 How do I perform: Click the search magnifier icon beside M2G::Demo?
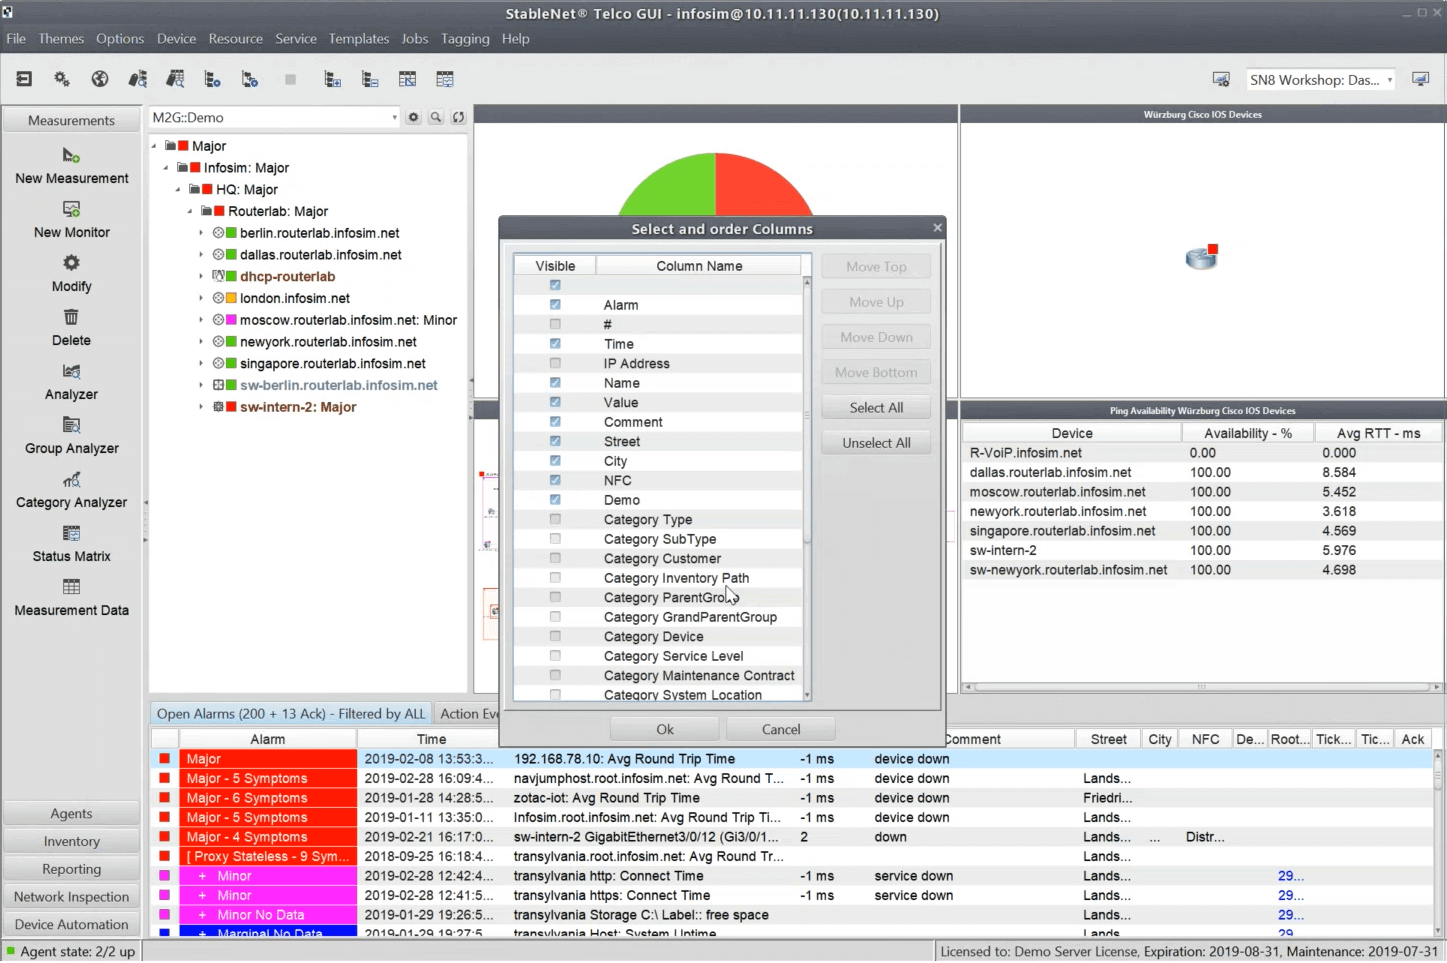click(436, 118)
